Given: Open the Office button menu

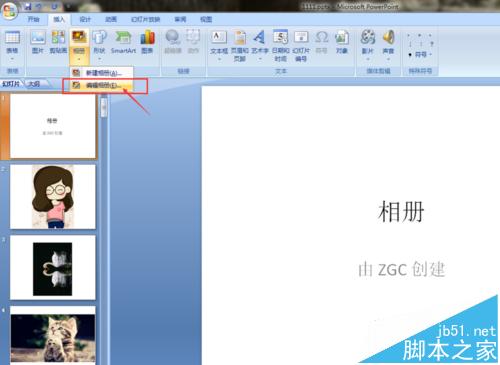Looking at the screenshot, I should click(9, 11).
